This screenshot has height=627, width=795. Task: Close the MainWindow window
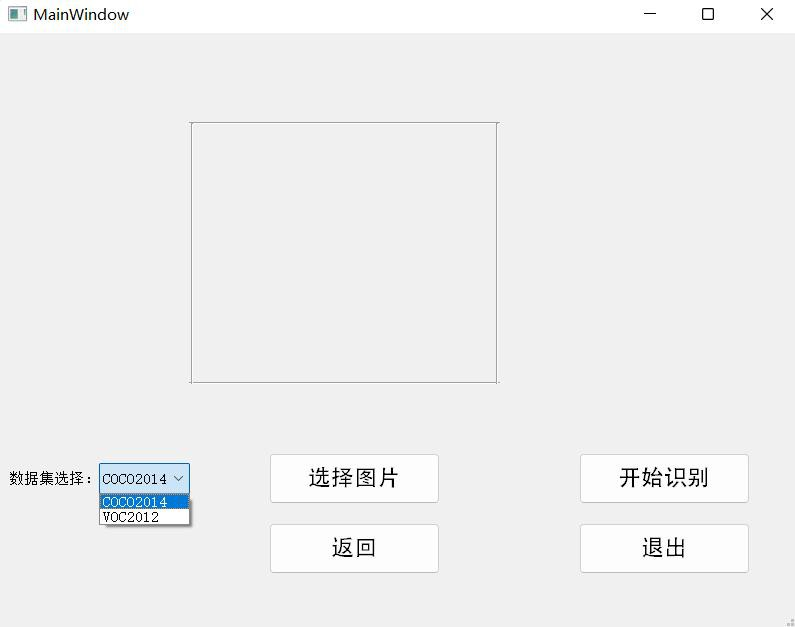coord(767,14)
